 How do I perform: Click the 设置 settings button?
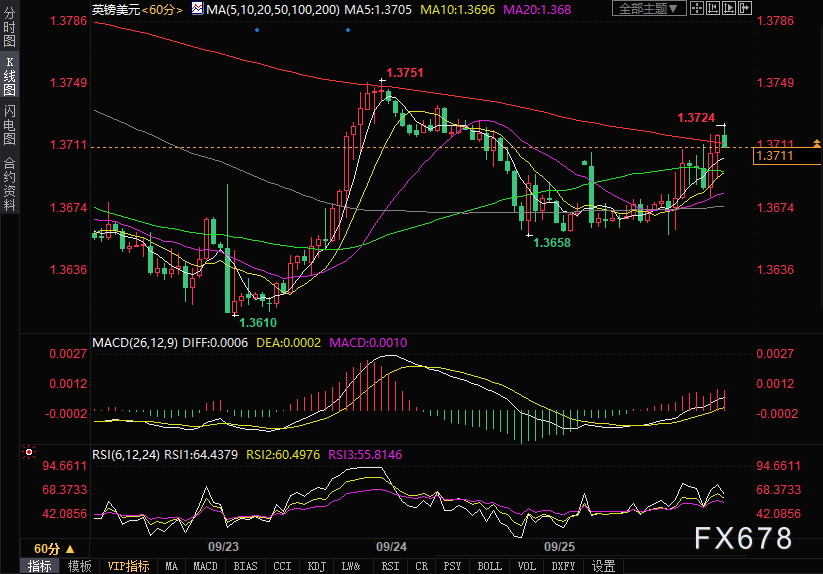(603, 566)
